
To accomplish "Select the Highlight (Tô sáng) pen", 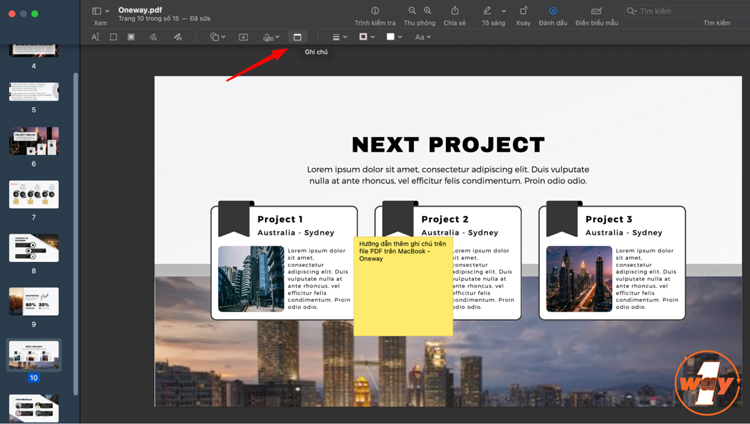I will (487, 11).
